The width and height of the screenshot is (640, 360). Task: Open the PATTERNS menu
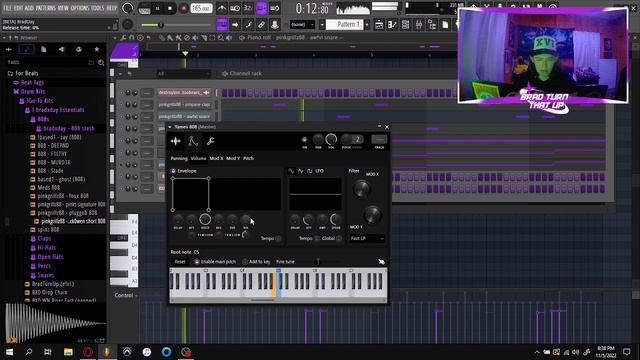[x=45, y=8]
